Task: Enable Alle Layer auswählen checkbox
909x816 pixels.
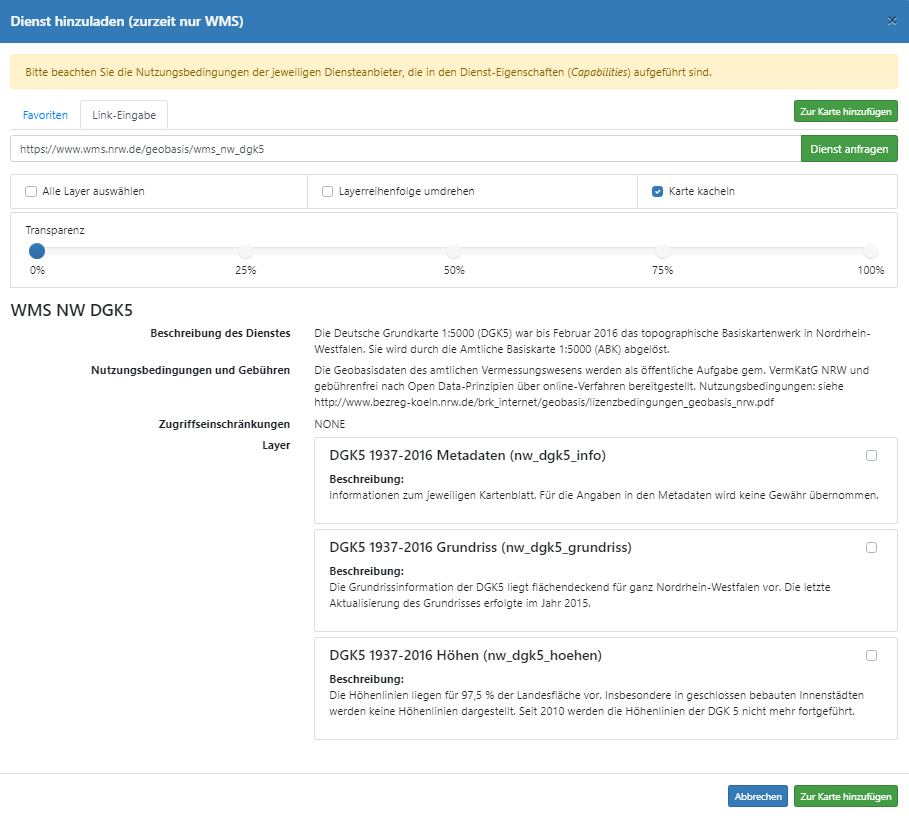Action: 31,191
